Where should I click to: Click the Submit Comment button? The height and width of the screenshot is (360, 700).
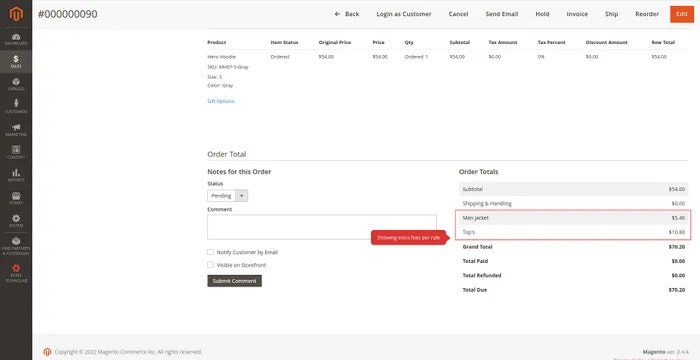pos(234,281)
